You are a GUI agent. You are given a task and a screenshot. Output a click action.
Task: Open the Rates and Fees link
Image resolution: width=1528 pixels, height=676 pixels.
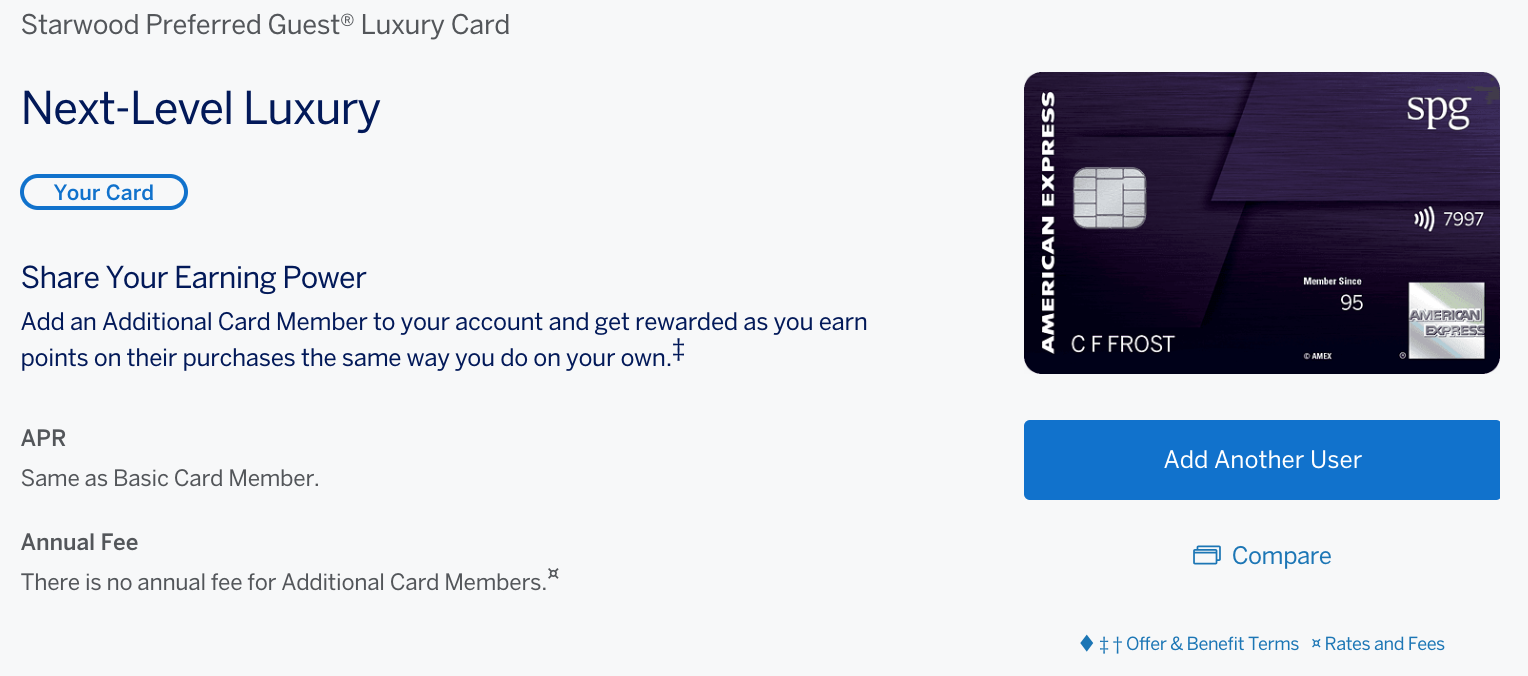(1384, 644)
